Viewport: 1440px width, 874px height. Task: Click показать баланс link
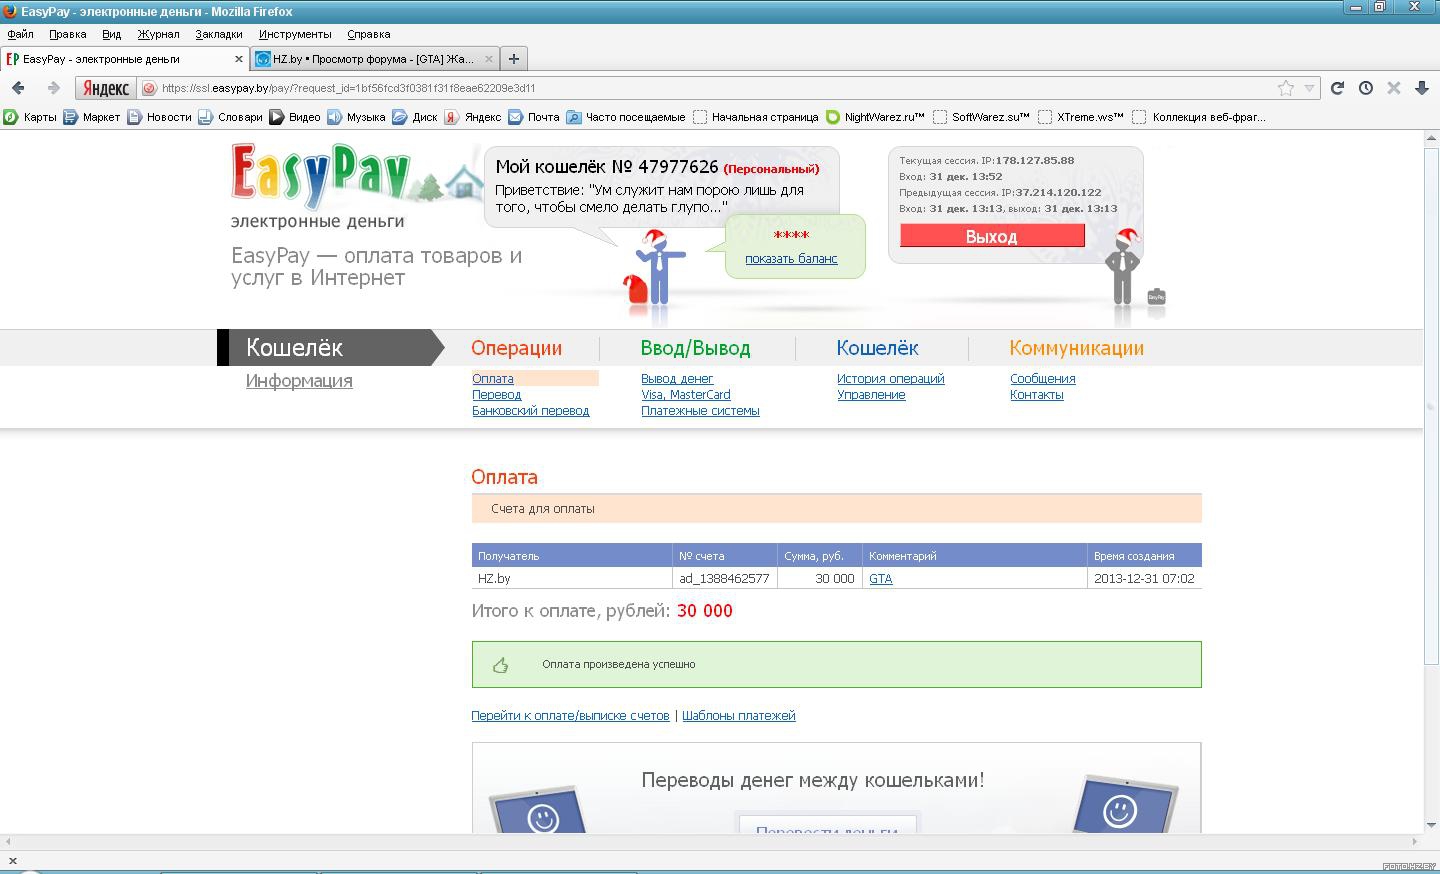tap(791, 259)
